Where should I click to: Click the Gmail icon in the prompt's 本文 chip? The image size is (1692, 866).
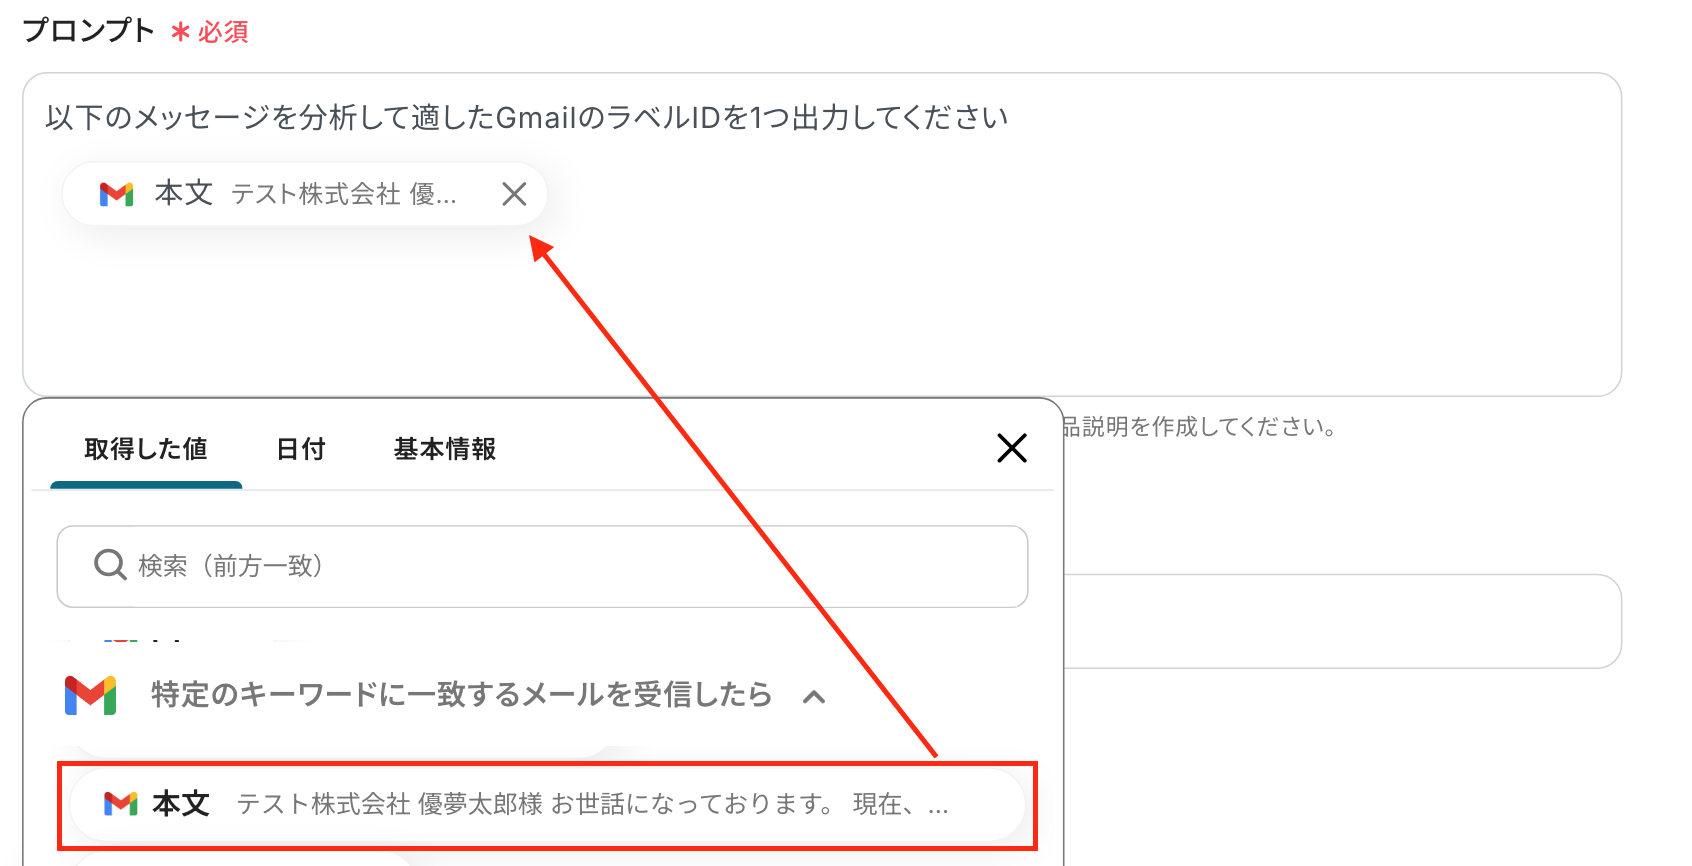[x=117, y=194]
